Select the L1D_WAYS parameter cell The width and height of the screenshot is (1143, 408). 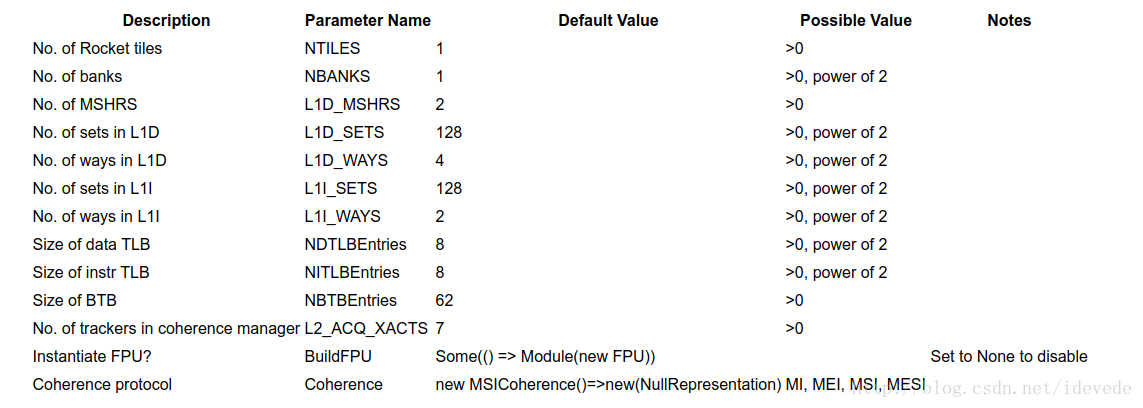pos(346,160)
